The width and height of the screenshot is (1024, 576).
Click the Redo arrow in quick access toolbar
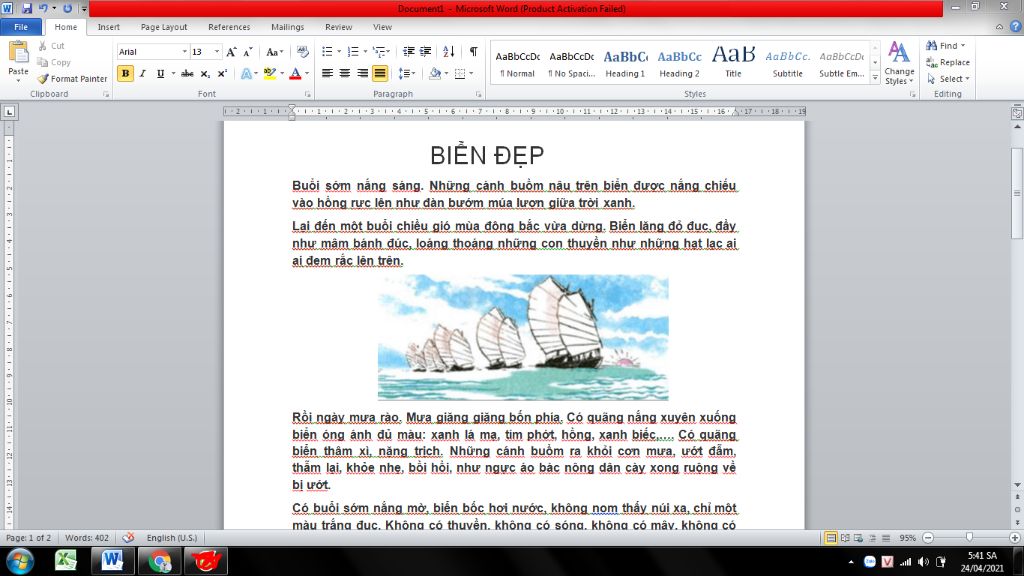(67, 8)
